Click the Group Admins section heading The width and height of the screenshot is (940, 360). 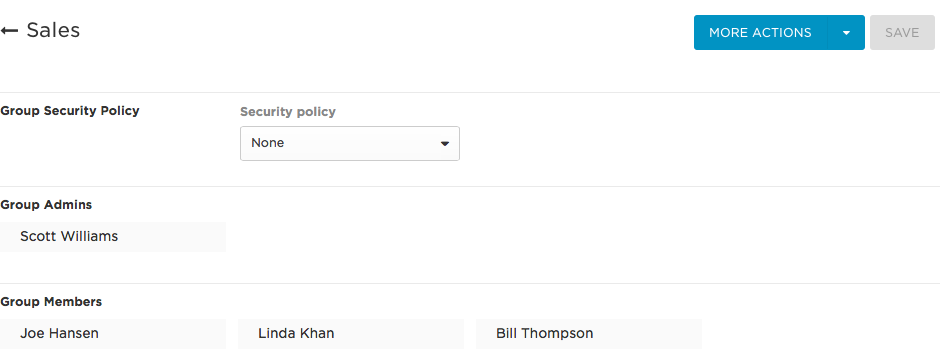click(x=46, y=205)
